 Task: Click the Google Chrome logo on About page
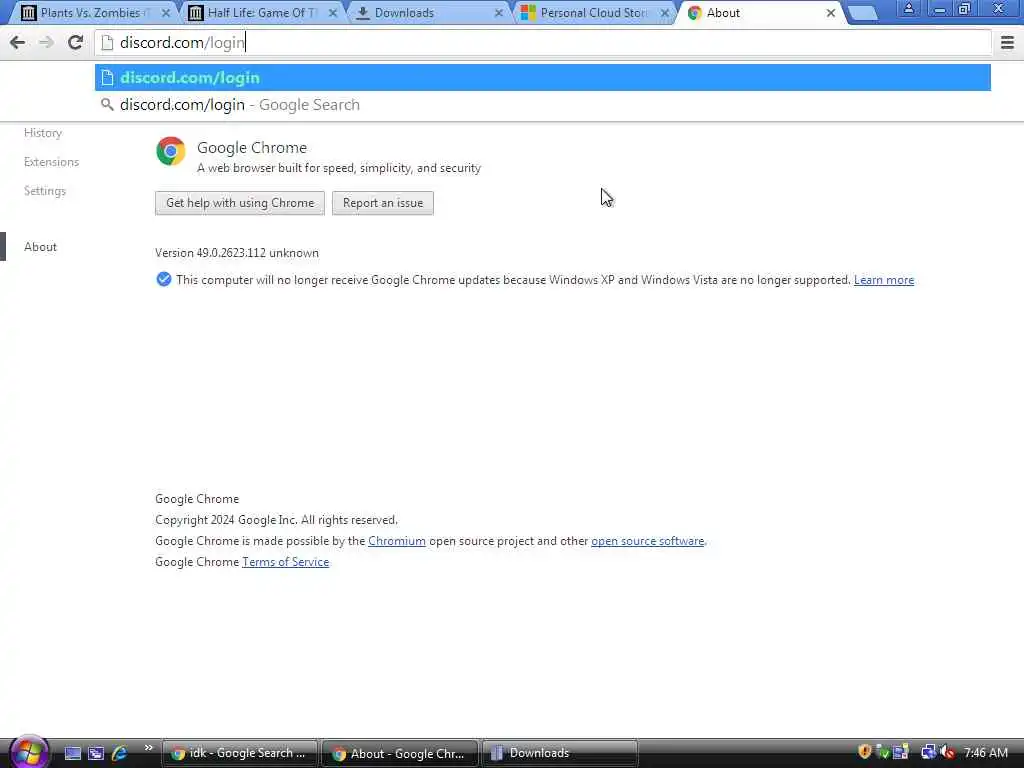point(170,151)
